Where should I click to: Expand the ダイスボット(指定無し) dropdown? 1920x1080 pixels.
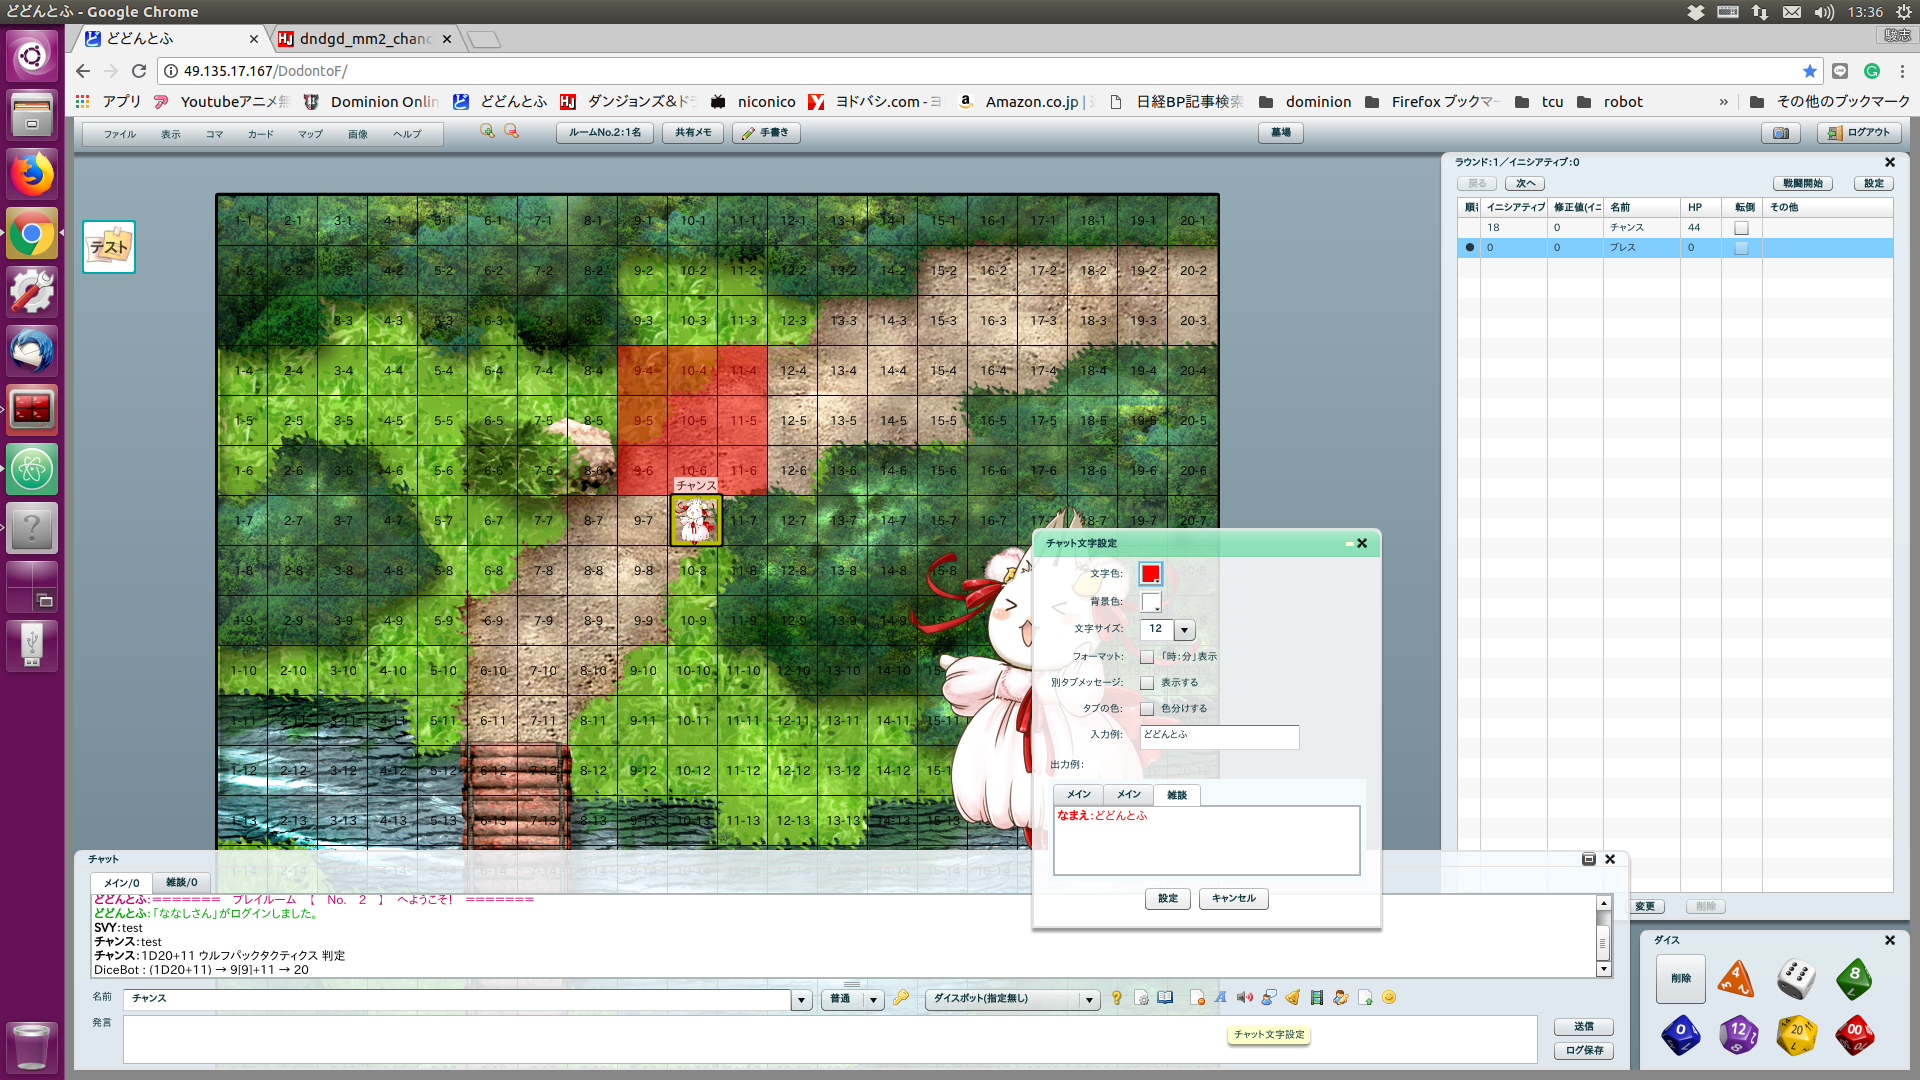point(1089,999)
